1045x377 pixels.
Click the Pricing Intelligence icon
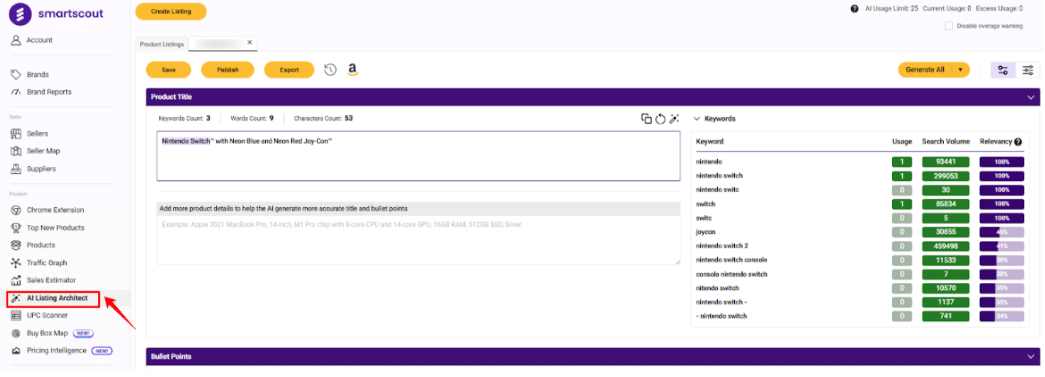[17, 350]
